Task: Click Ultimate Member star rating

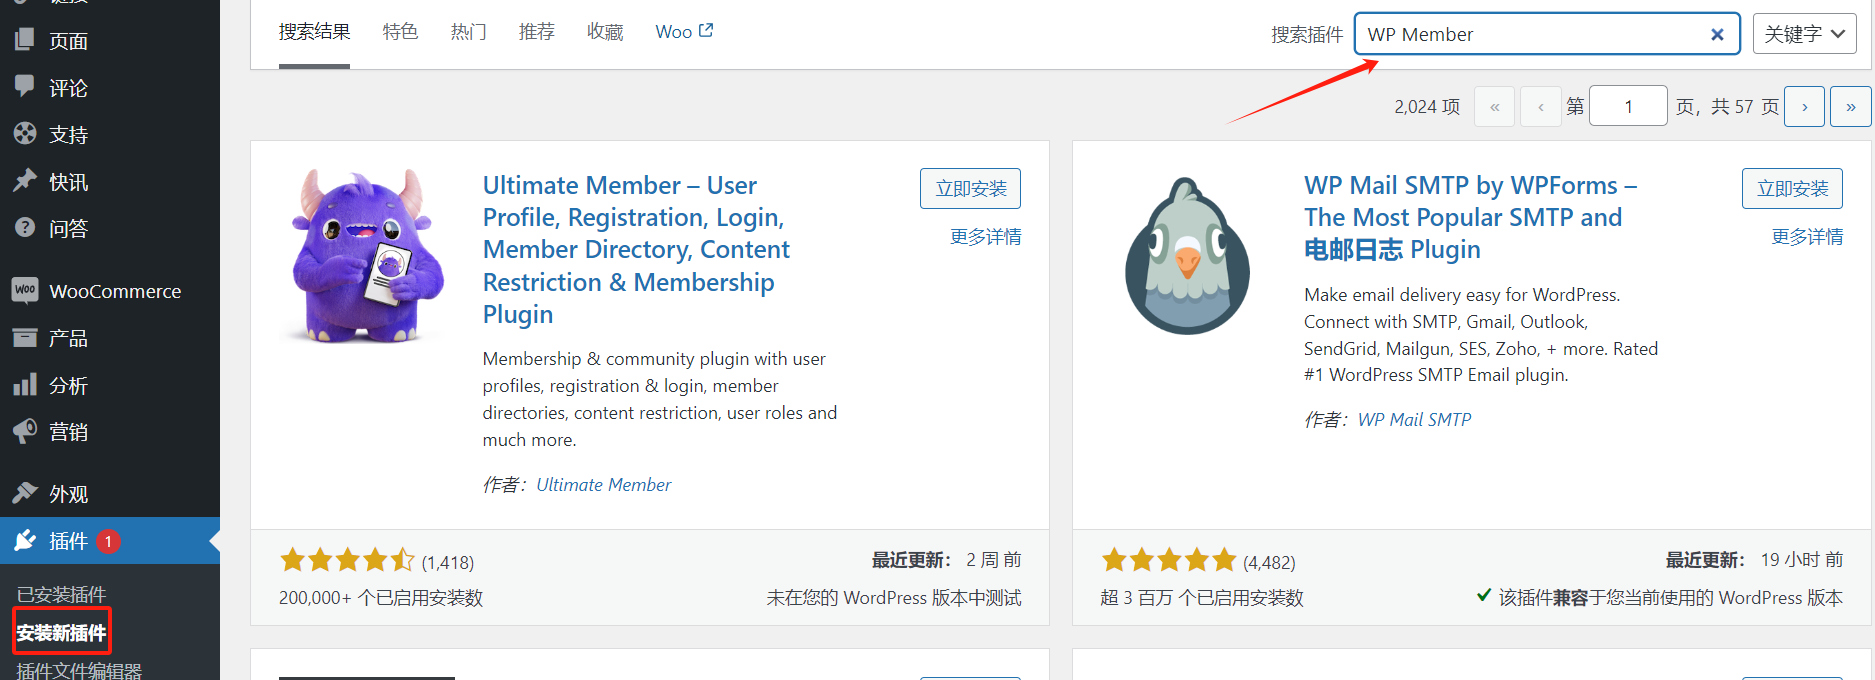Action: [x=347, y=560]
